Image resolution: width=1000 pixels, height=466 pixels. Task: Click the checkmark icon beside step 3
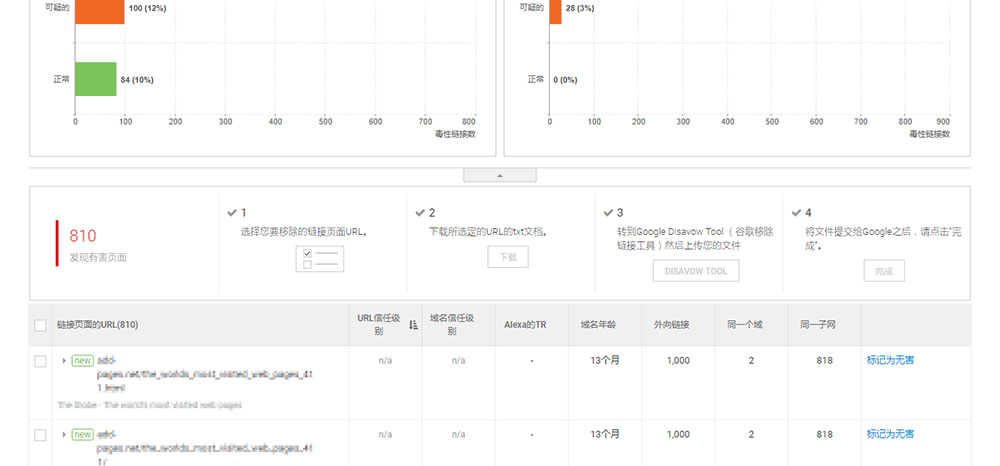[608, 213]
